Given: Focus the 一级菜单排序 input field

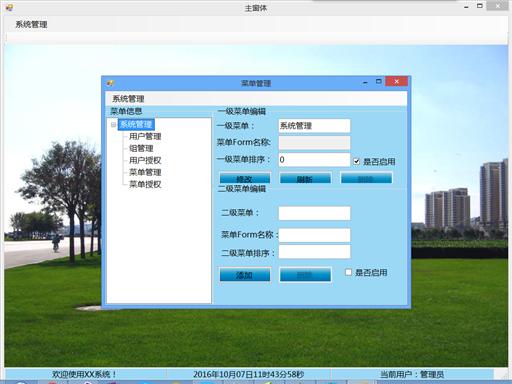Looking at the screenshot, I should [314, 160].
